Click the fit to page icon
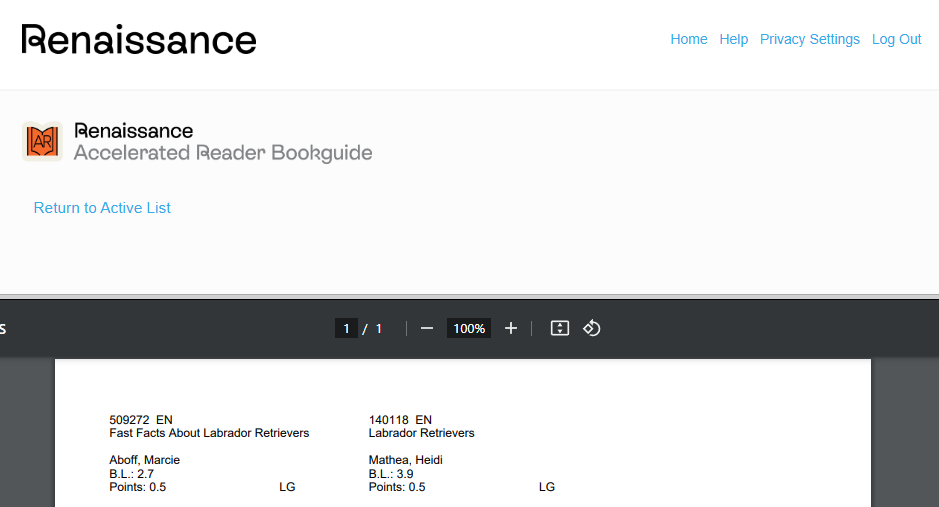The image size is (939, 507). coord(560,329)
